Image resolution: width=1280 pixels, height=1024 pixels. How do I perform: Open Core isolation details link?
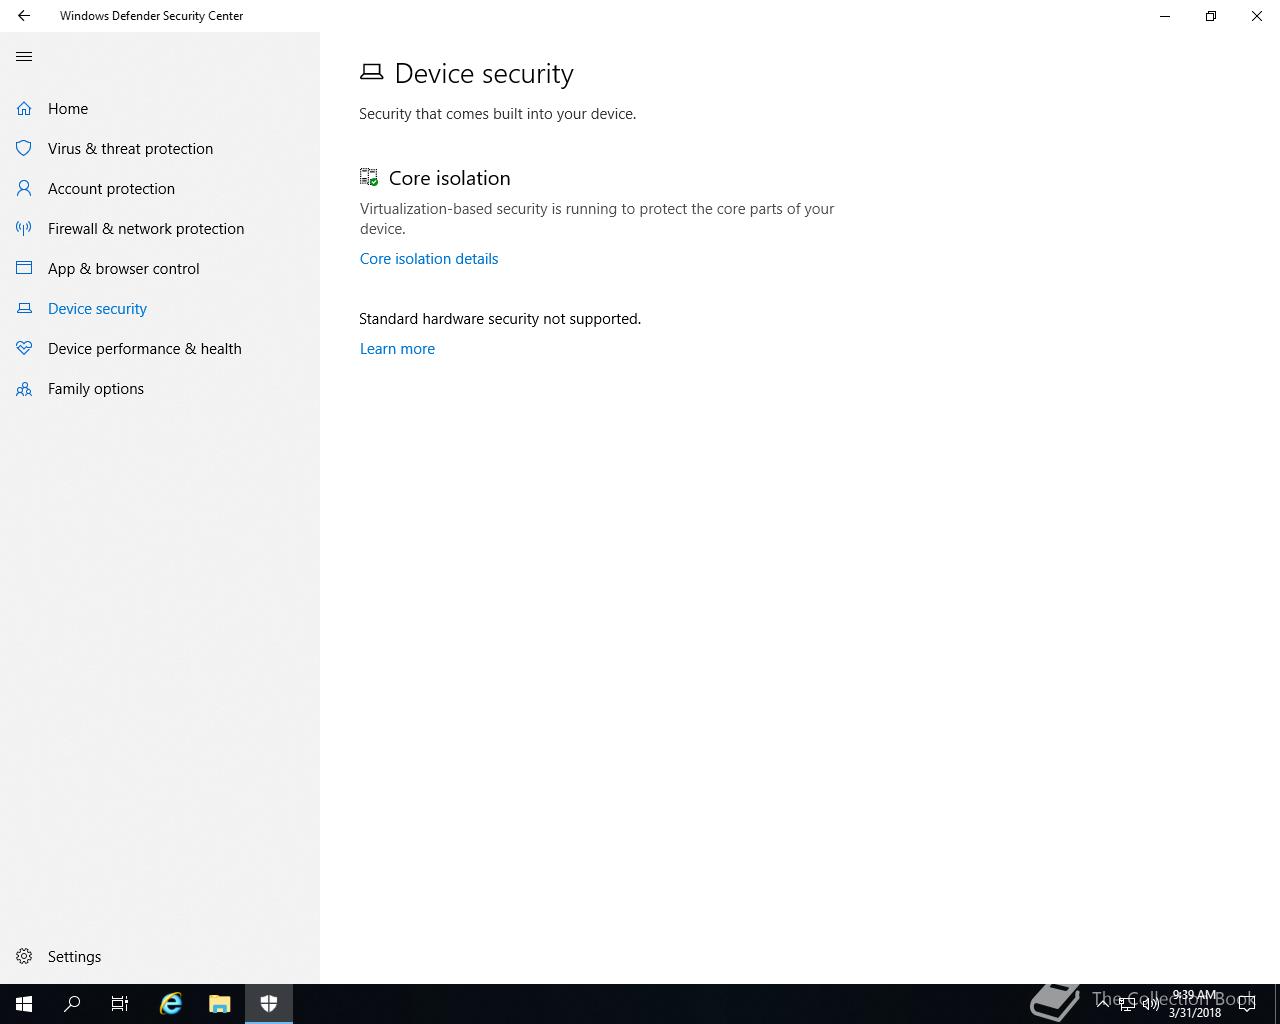(429, 258)
